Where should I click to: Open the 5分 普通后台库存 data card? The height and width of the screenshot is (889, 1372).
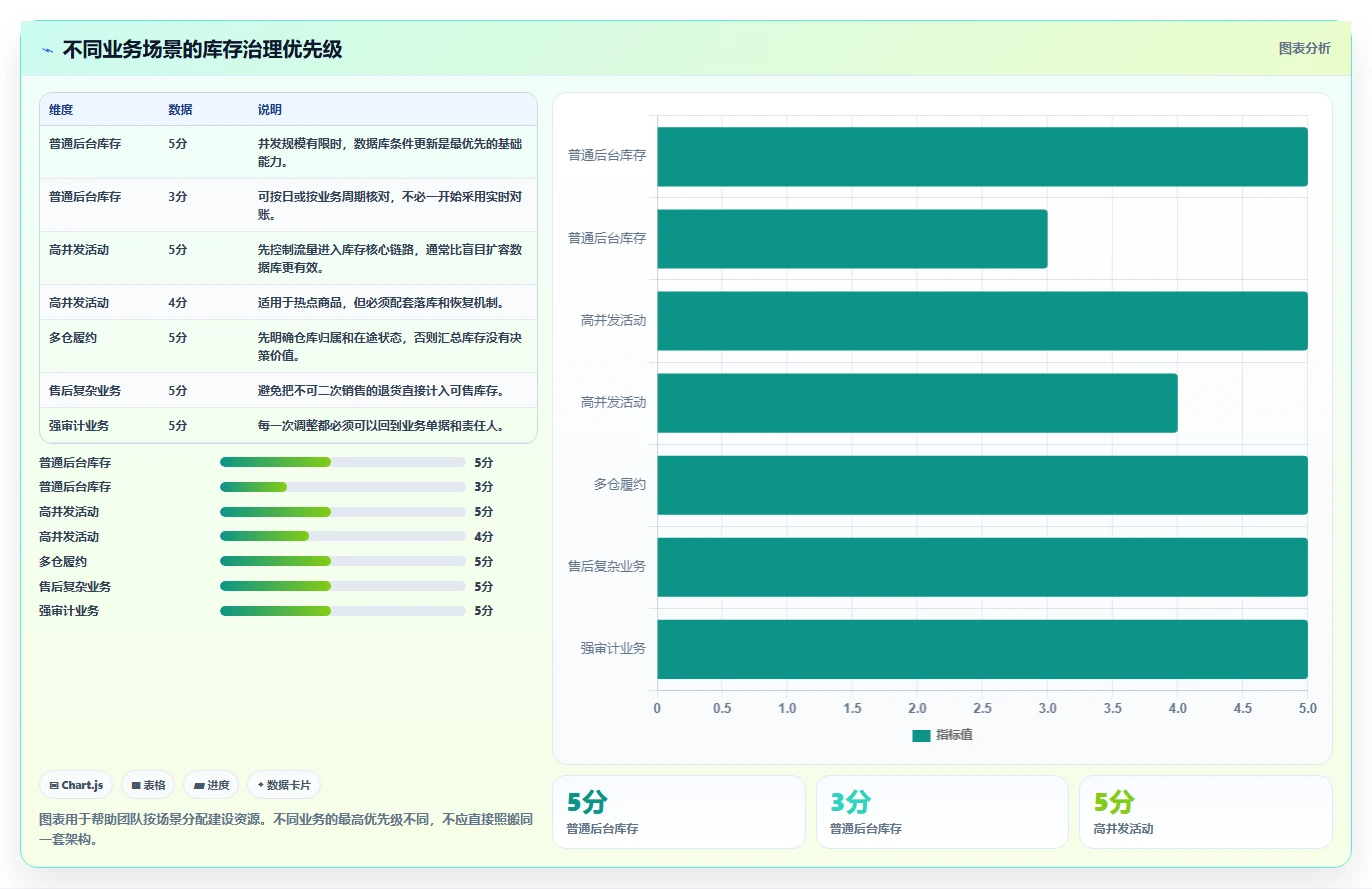[679, 812]
